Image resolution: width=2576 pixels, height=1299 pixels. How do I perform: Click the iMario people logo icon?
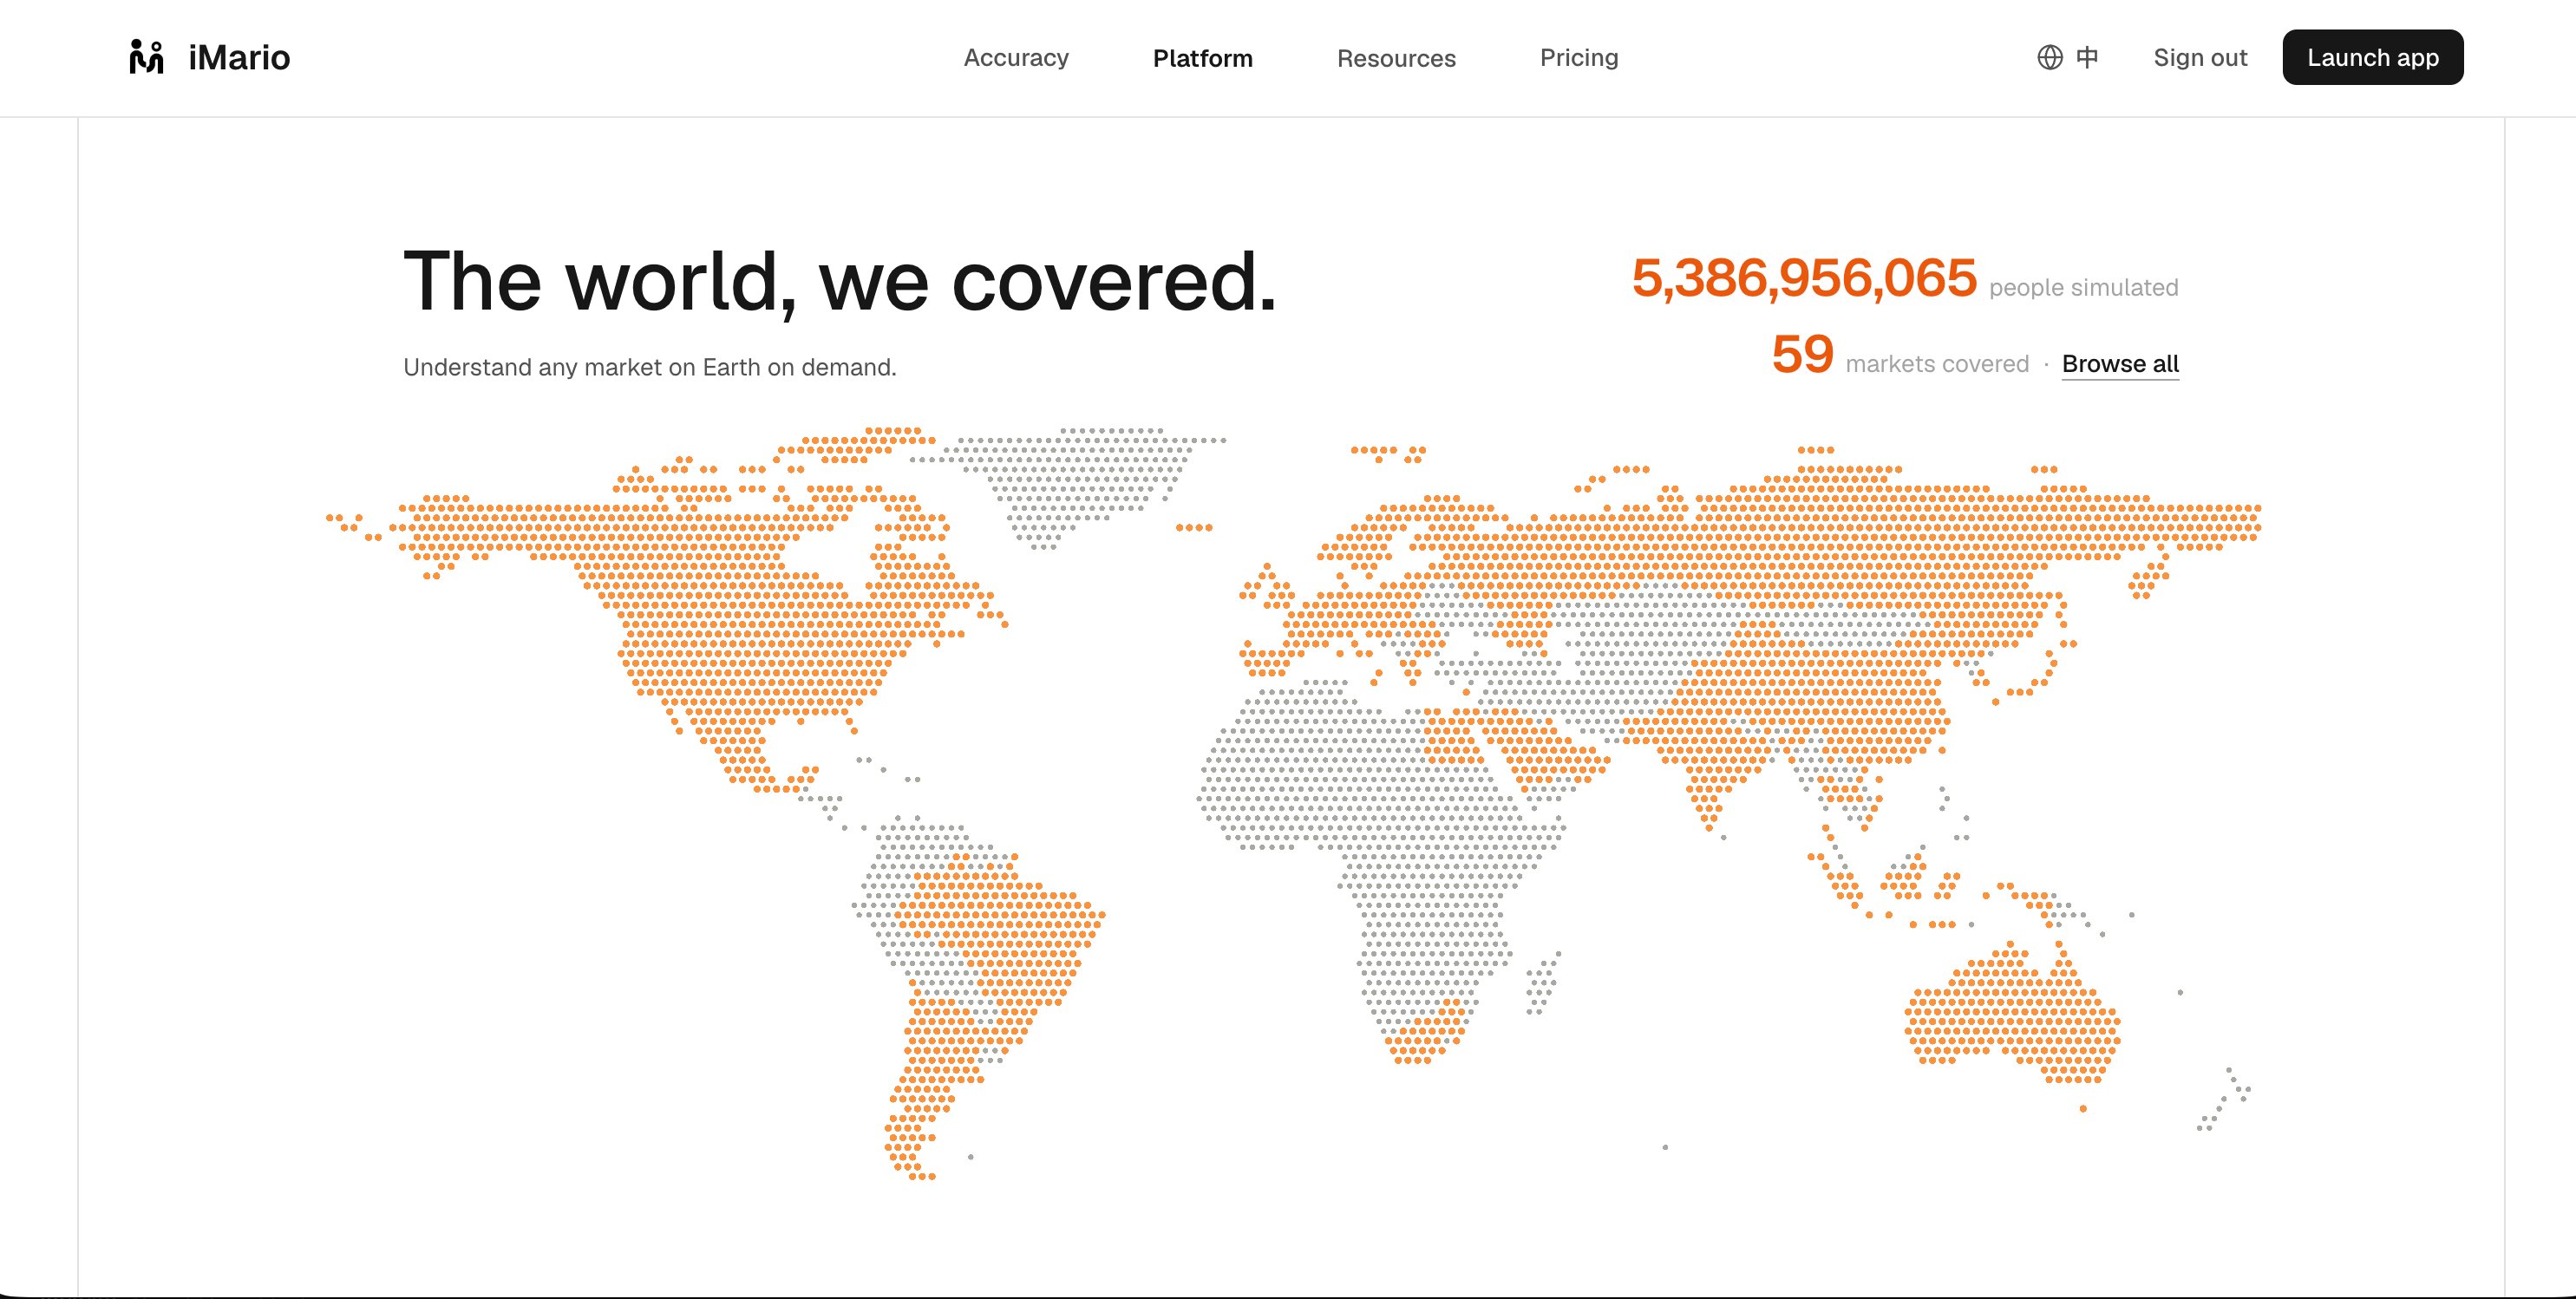(146, 57)
